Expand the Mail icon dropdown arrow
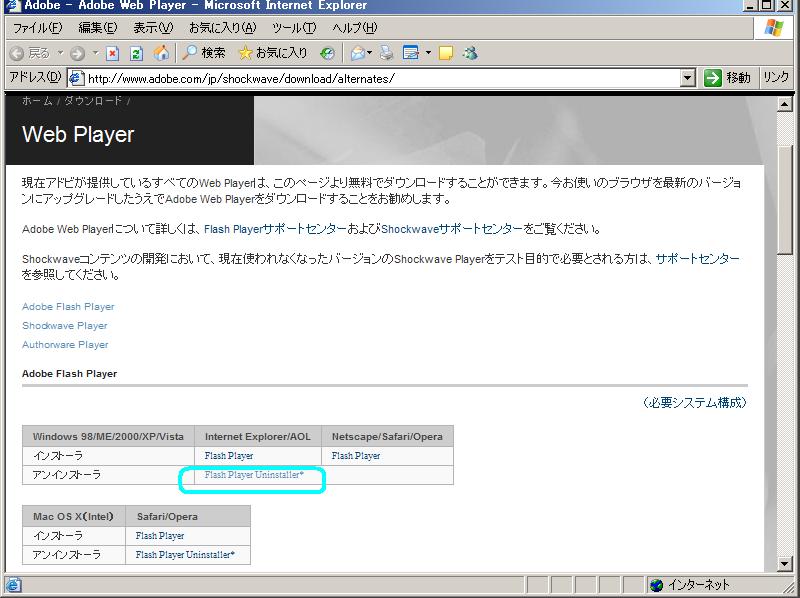 pyautogui.click(x=369, y=53)
